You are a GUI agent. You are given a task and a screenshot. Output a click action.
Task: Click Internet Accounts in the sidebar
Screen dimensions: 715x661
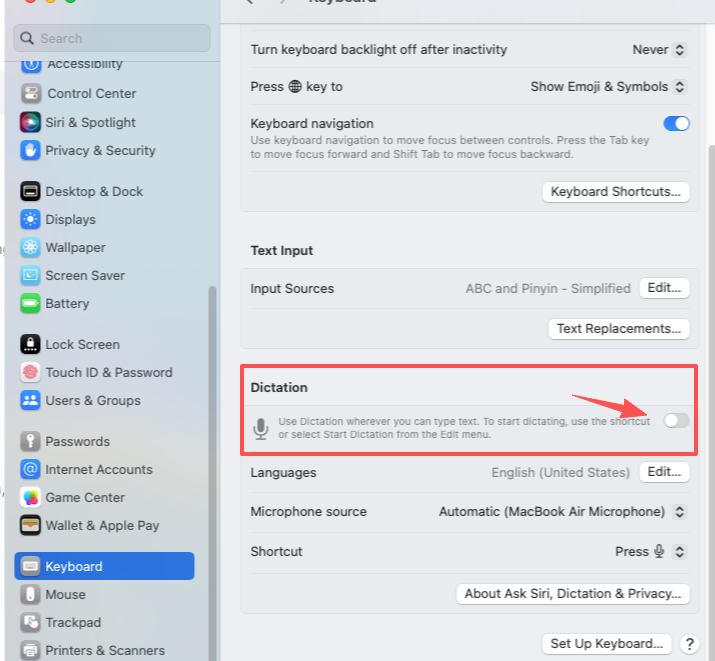click(x=99, y=470)
